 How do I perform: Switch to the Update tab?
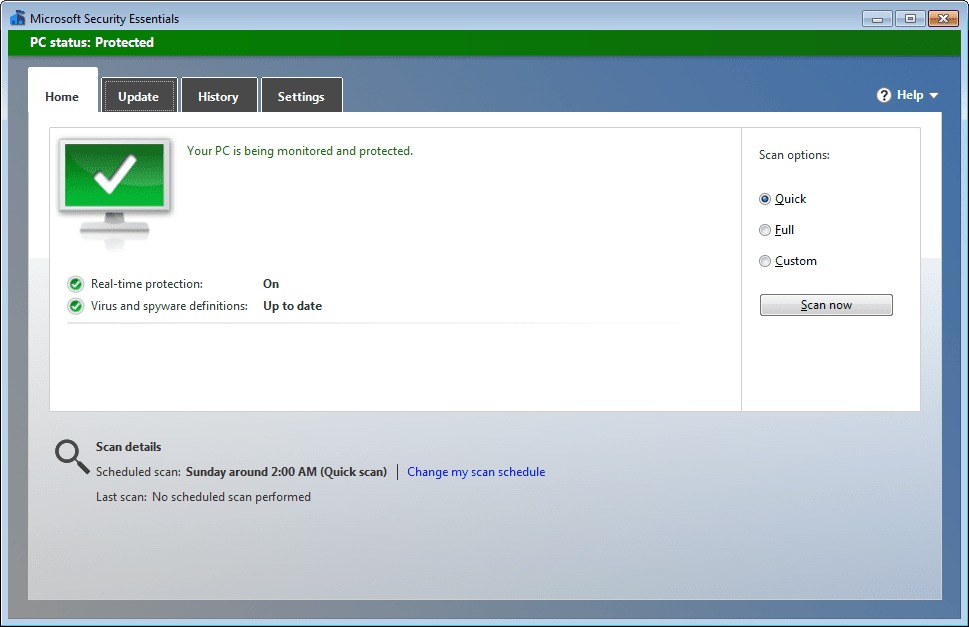tap(139, 95)
